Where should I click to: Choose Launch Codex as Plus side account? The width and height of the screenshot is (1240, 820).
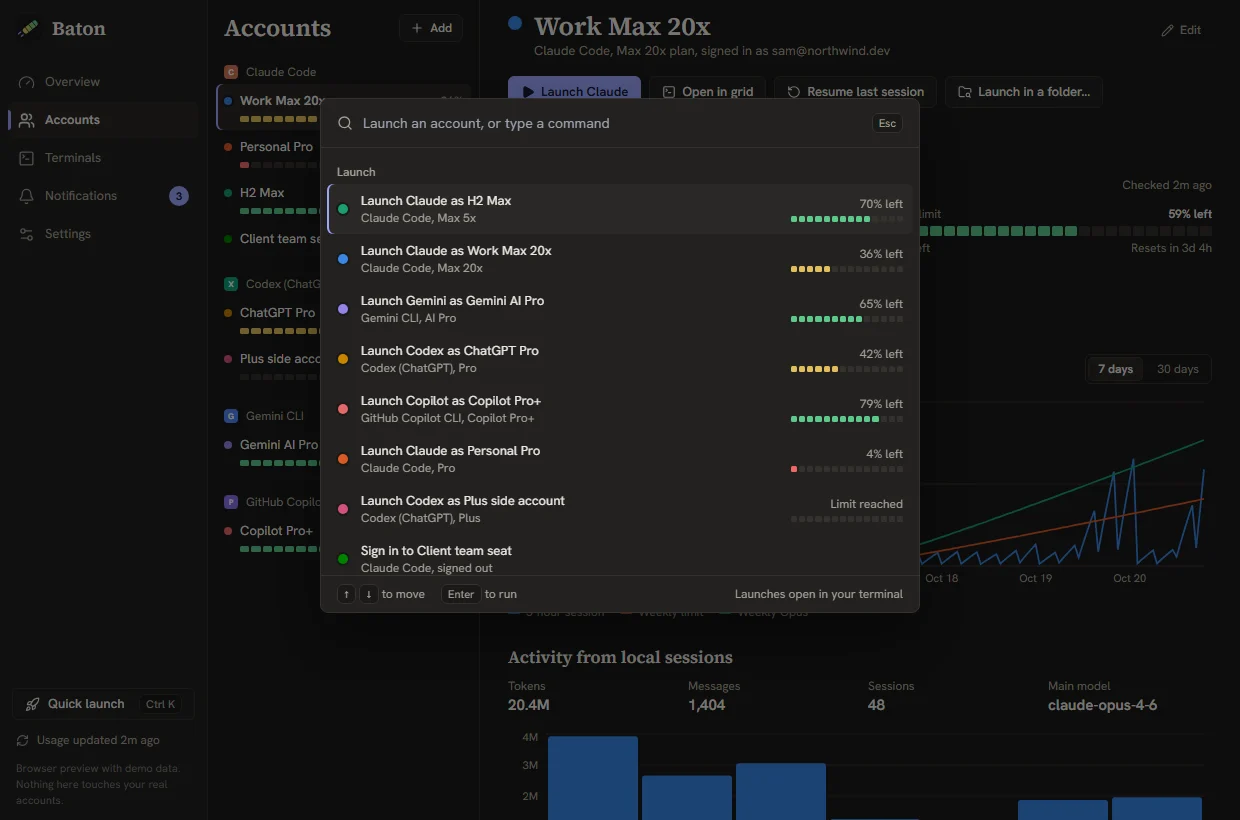tap(620, 509)
